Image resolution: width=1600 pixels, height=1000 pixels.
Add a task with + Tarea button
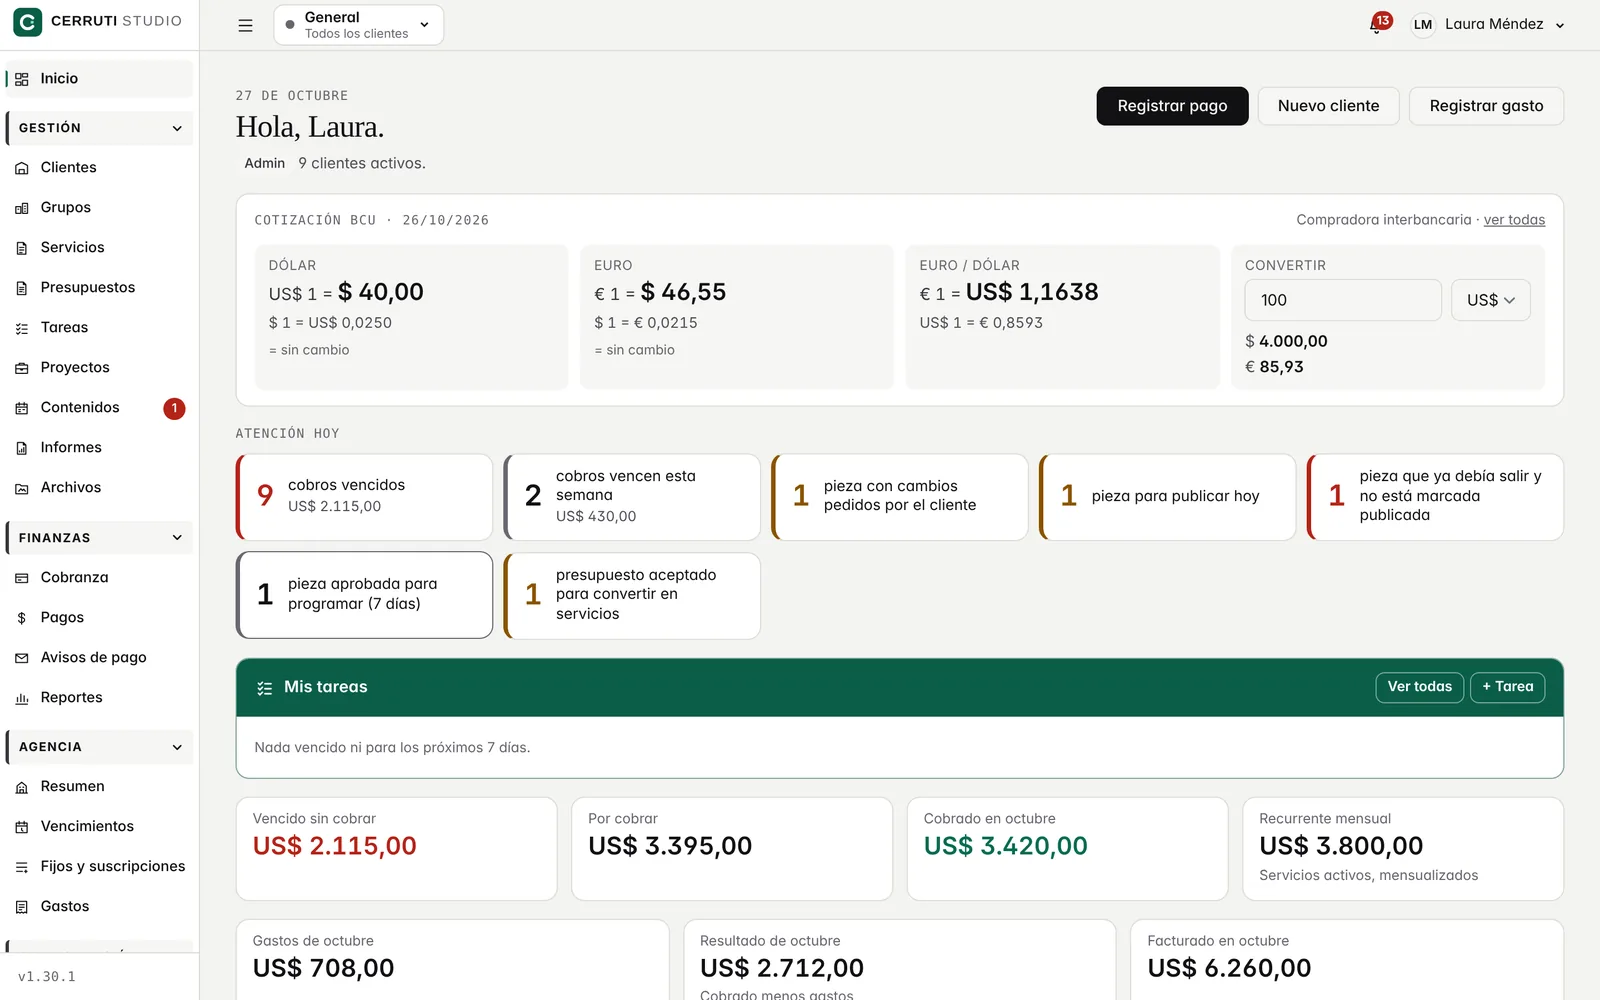point(1507,687)
